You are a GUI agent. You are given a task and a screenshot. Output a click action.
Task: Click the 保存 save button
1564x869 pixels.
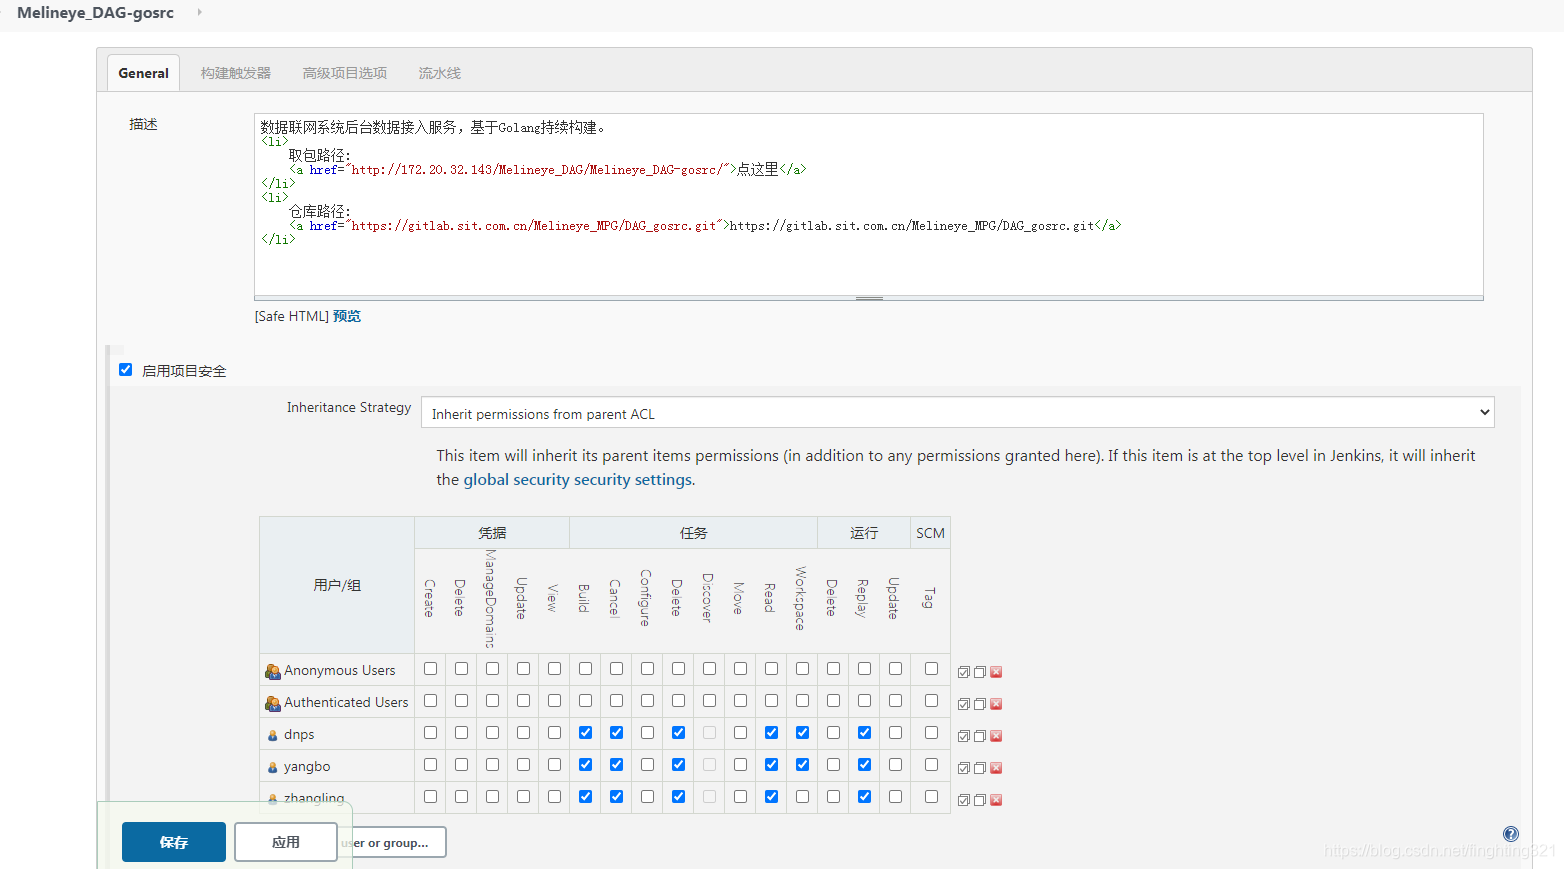174,842
